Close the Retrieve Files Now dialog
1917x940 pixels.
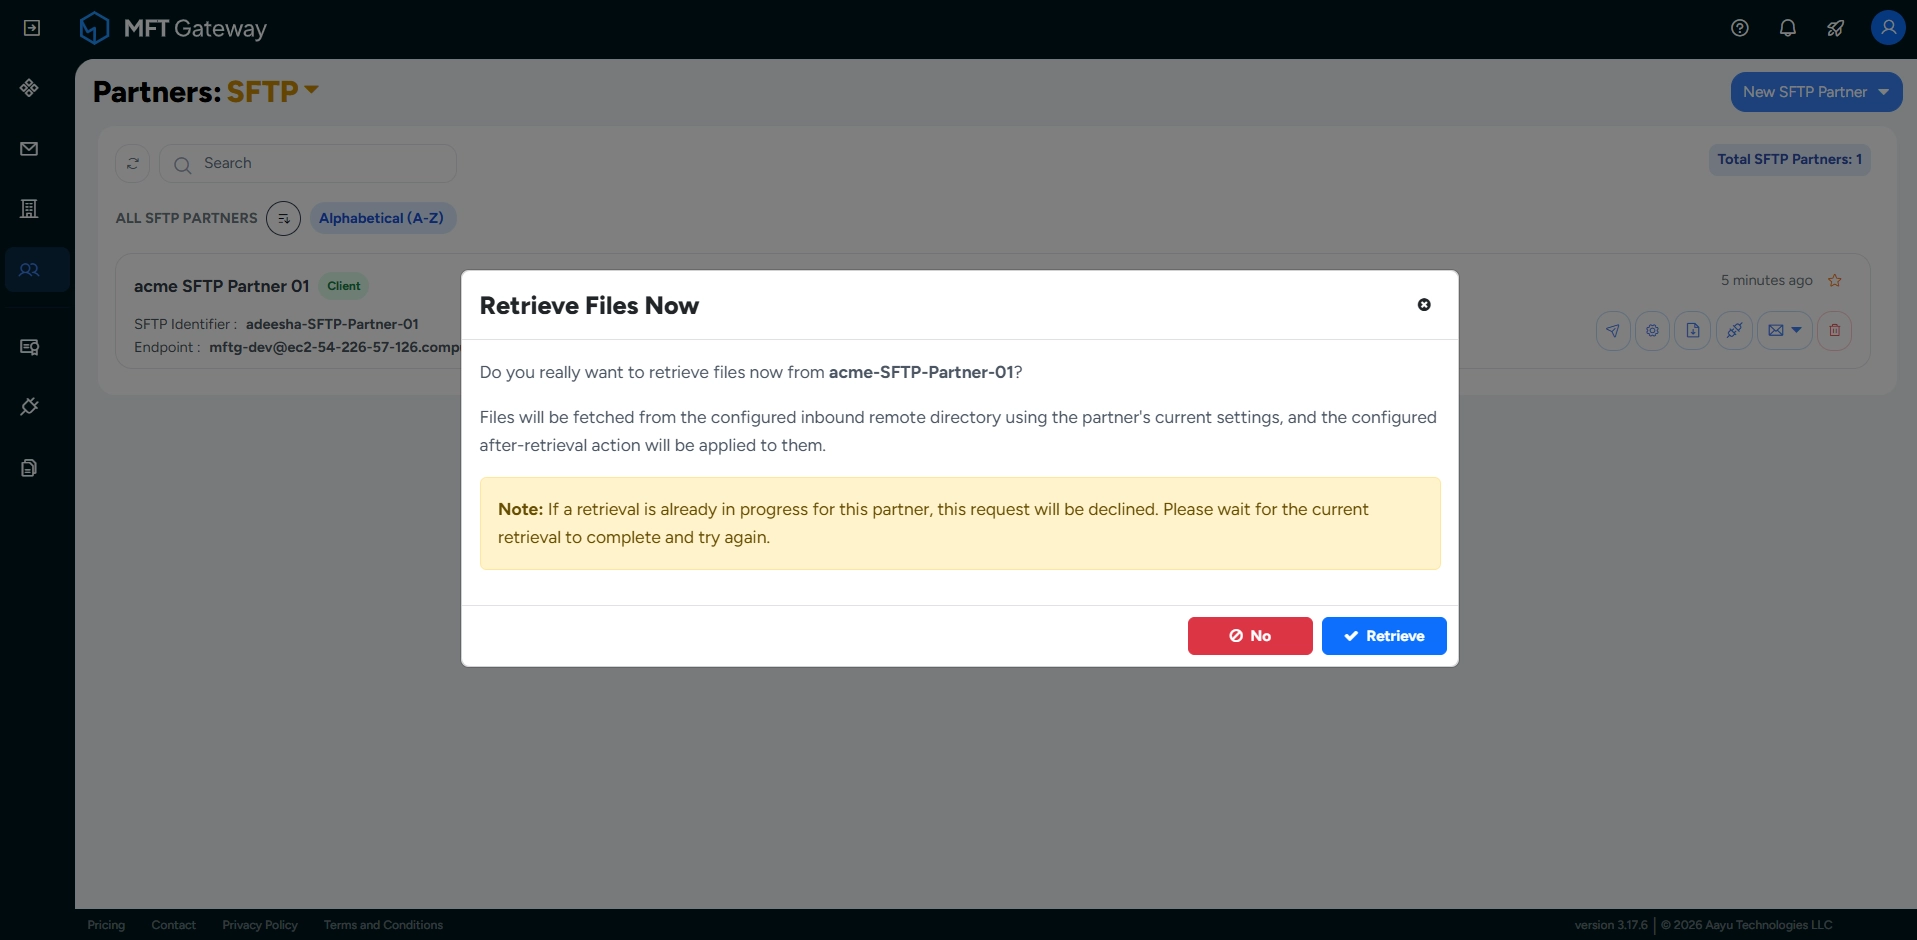click(x=1424, y=305)
